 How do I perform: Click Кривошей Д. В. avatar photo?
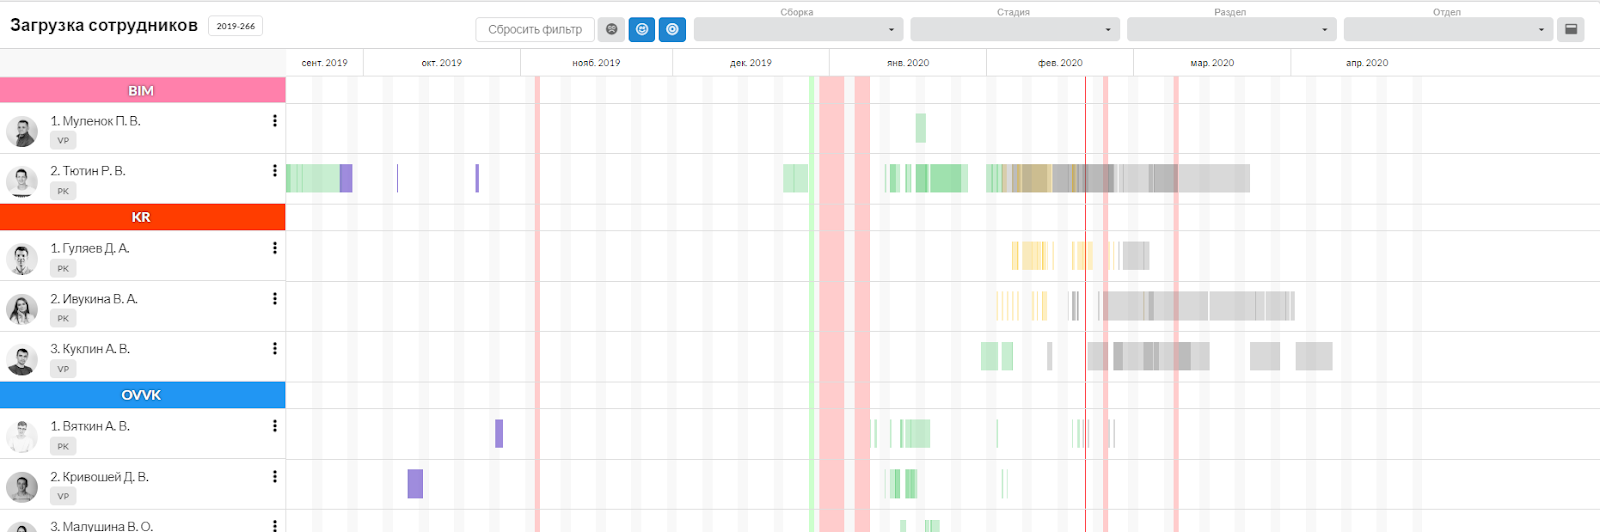click(22, 487)
